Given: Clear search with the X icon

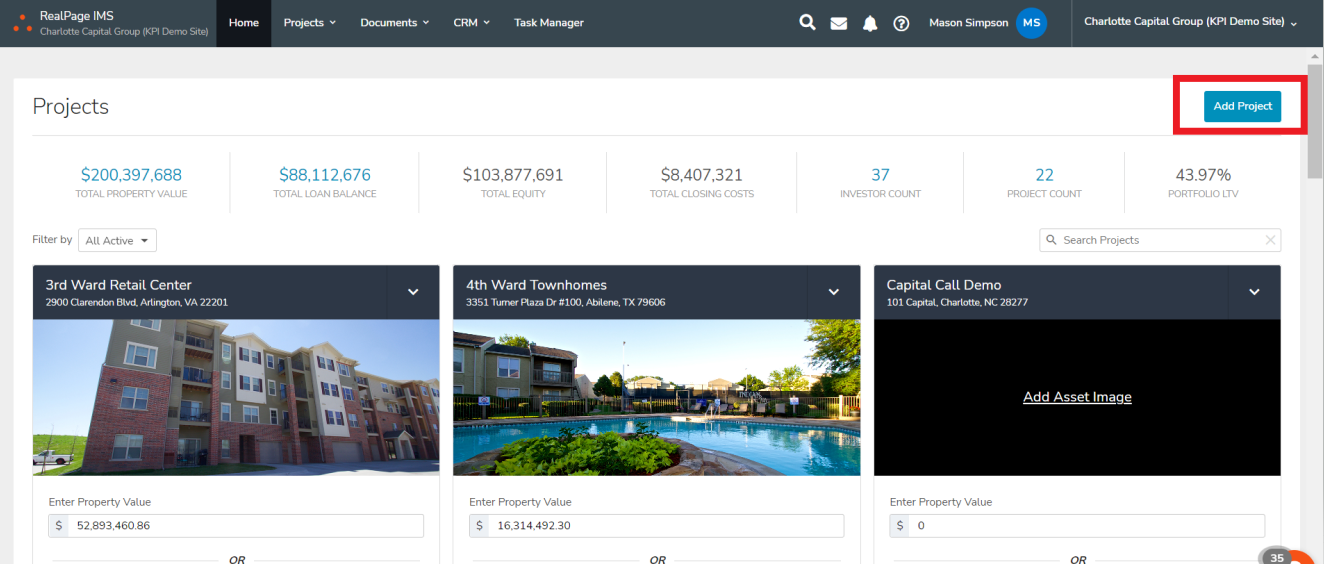Looking at the screenshot, I should (1270, 240).
